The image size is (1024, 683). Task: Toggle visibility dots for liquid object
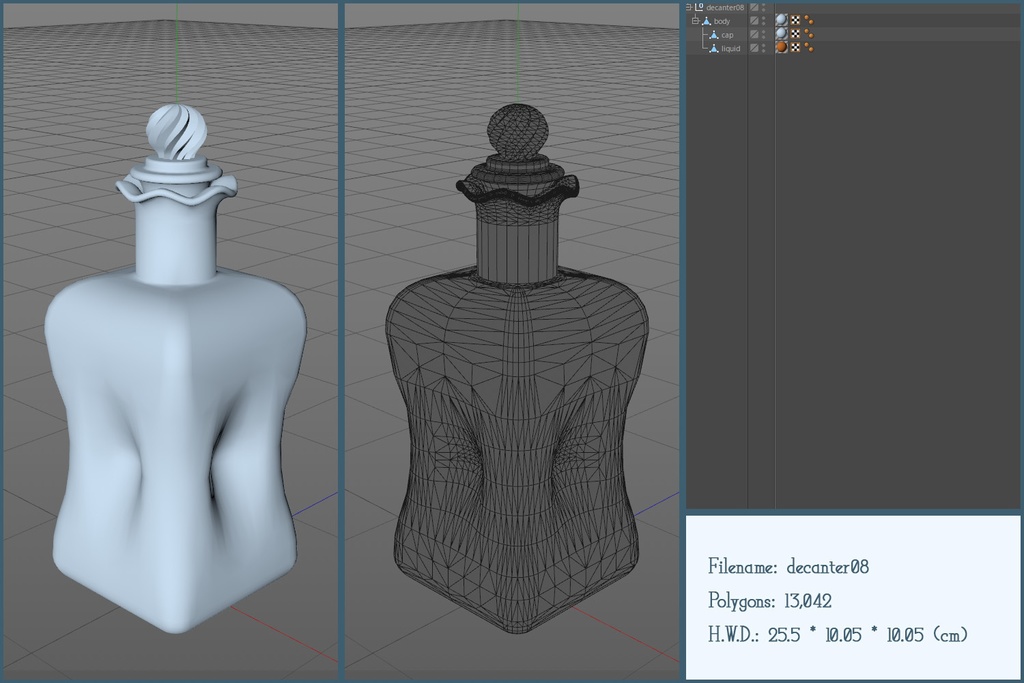[x=763, y=48]
